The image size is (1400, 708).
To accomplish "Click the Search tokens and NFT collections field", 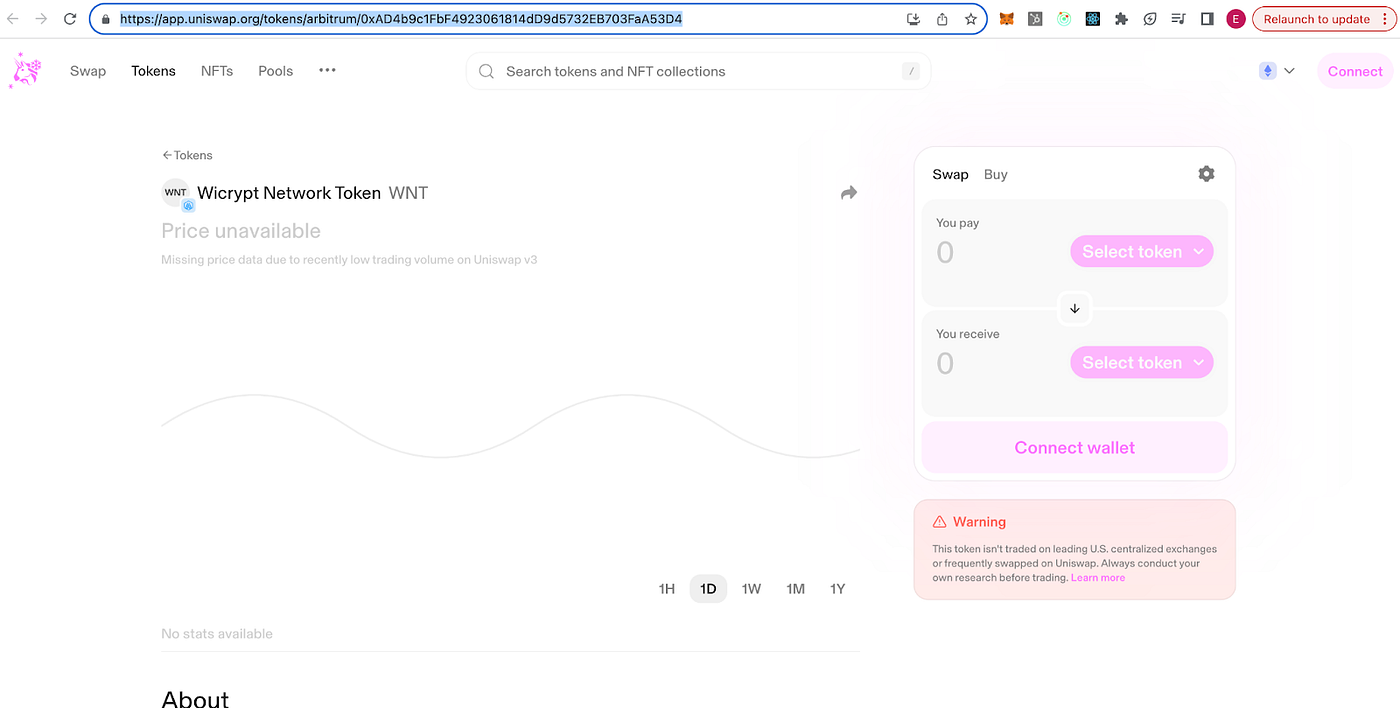I will (x=698, y=71).
